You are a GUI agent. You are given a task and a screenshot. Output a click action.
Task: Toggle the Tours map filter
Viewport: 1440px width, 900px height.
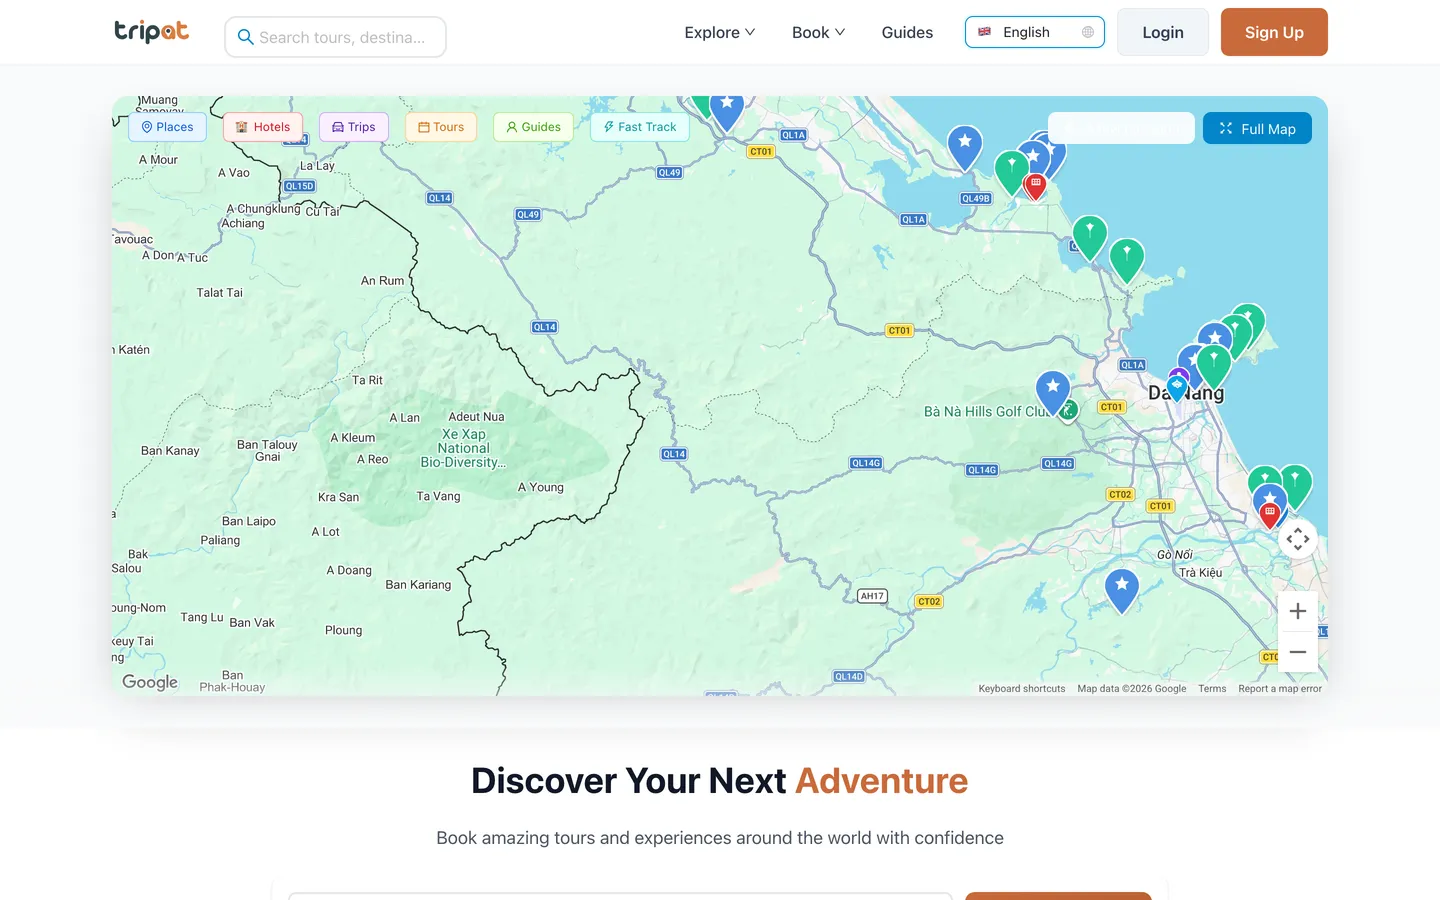coord(441,127)
